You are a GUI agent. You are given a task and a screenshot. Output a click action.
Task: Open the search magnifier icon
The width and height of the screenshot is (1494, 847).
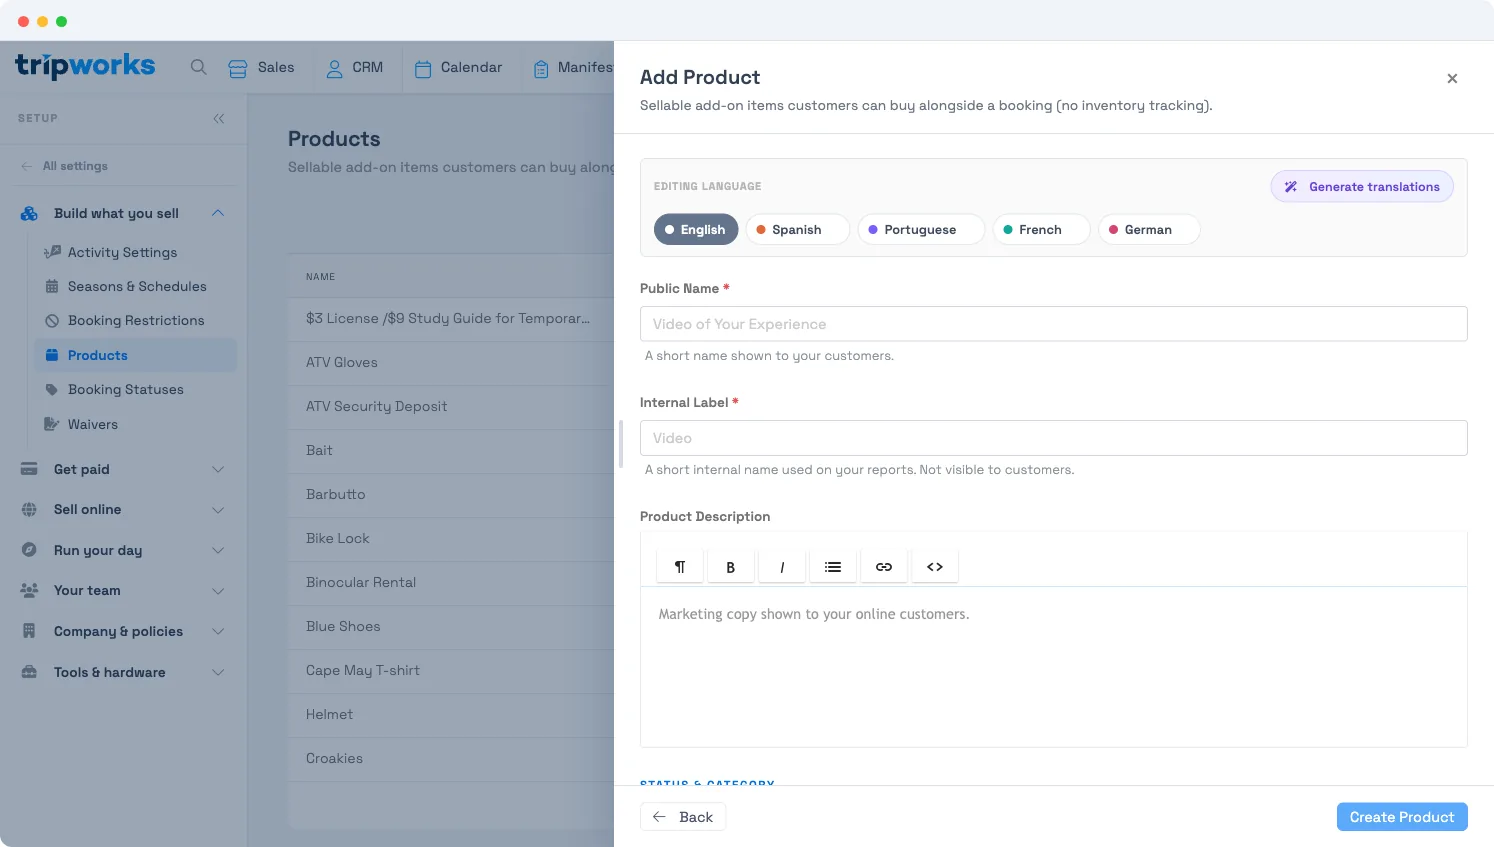coord(198,67)
